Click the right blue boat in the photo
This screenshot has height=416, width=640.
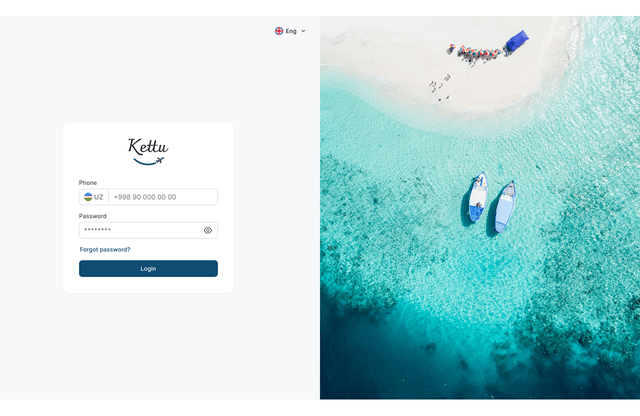(x=505, y=207)
